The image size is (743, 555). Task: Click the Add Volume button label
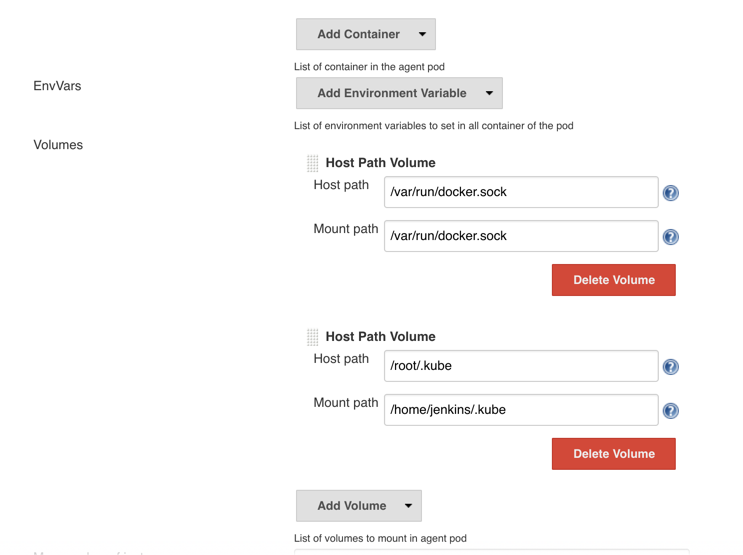[351, 506]
